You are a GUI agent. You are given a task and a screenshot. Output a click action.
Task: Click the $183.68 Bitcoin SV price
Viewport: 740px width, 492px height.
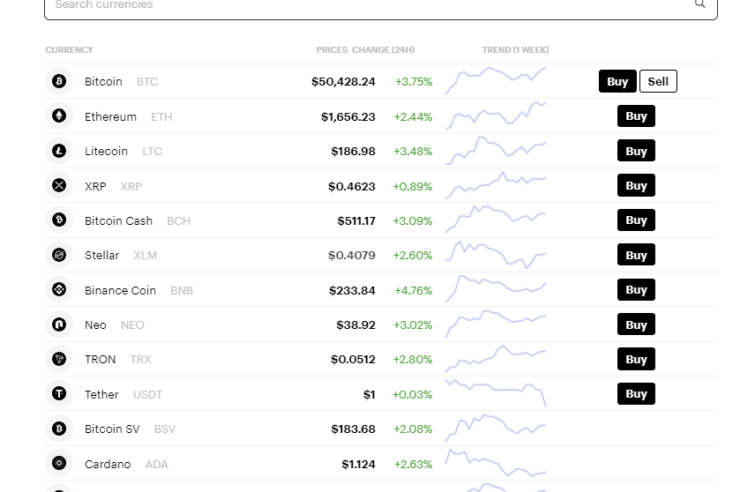[353, 429]
